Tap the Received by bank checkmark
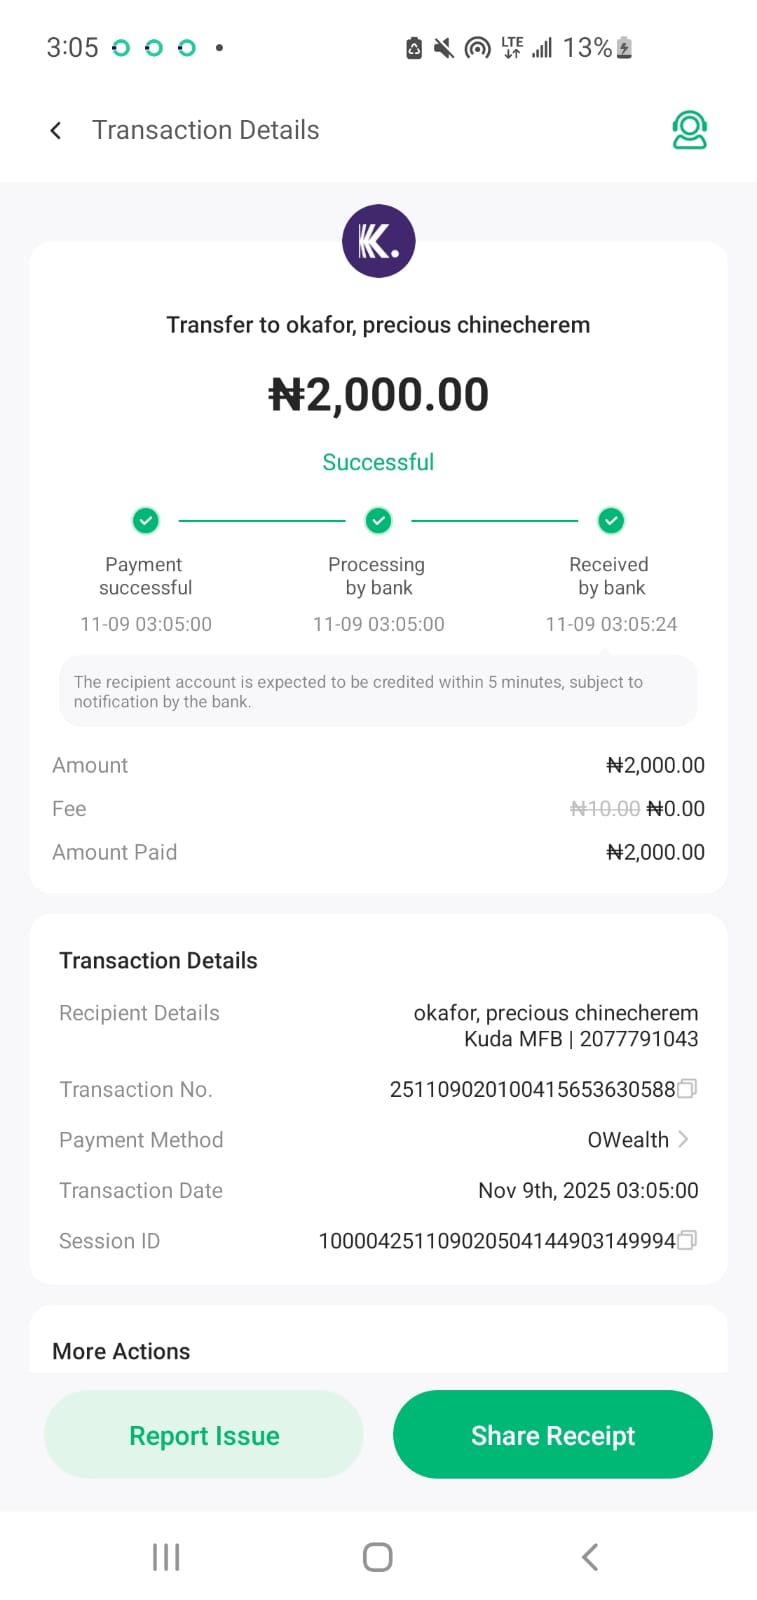Screen dimensions: 757x1600 [x=611, y=521]
